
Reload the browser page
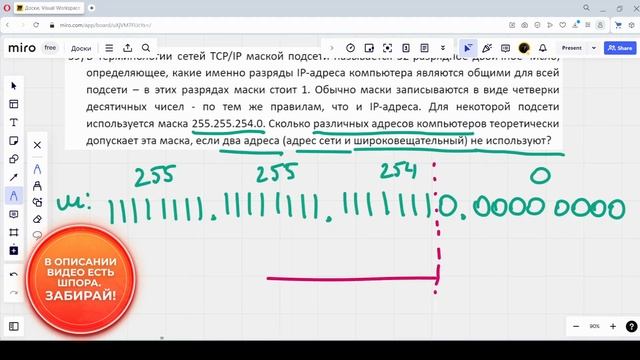tap(36, 25)
